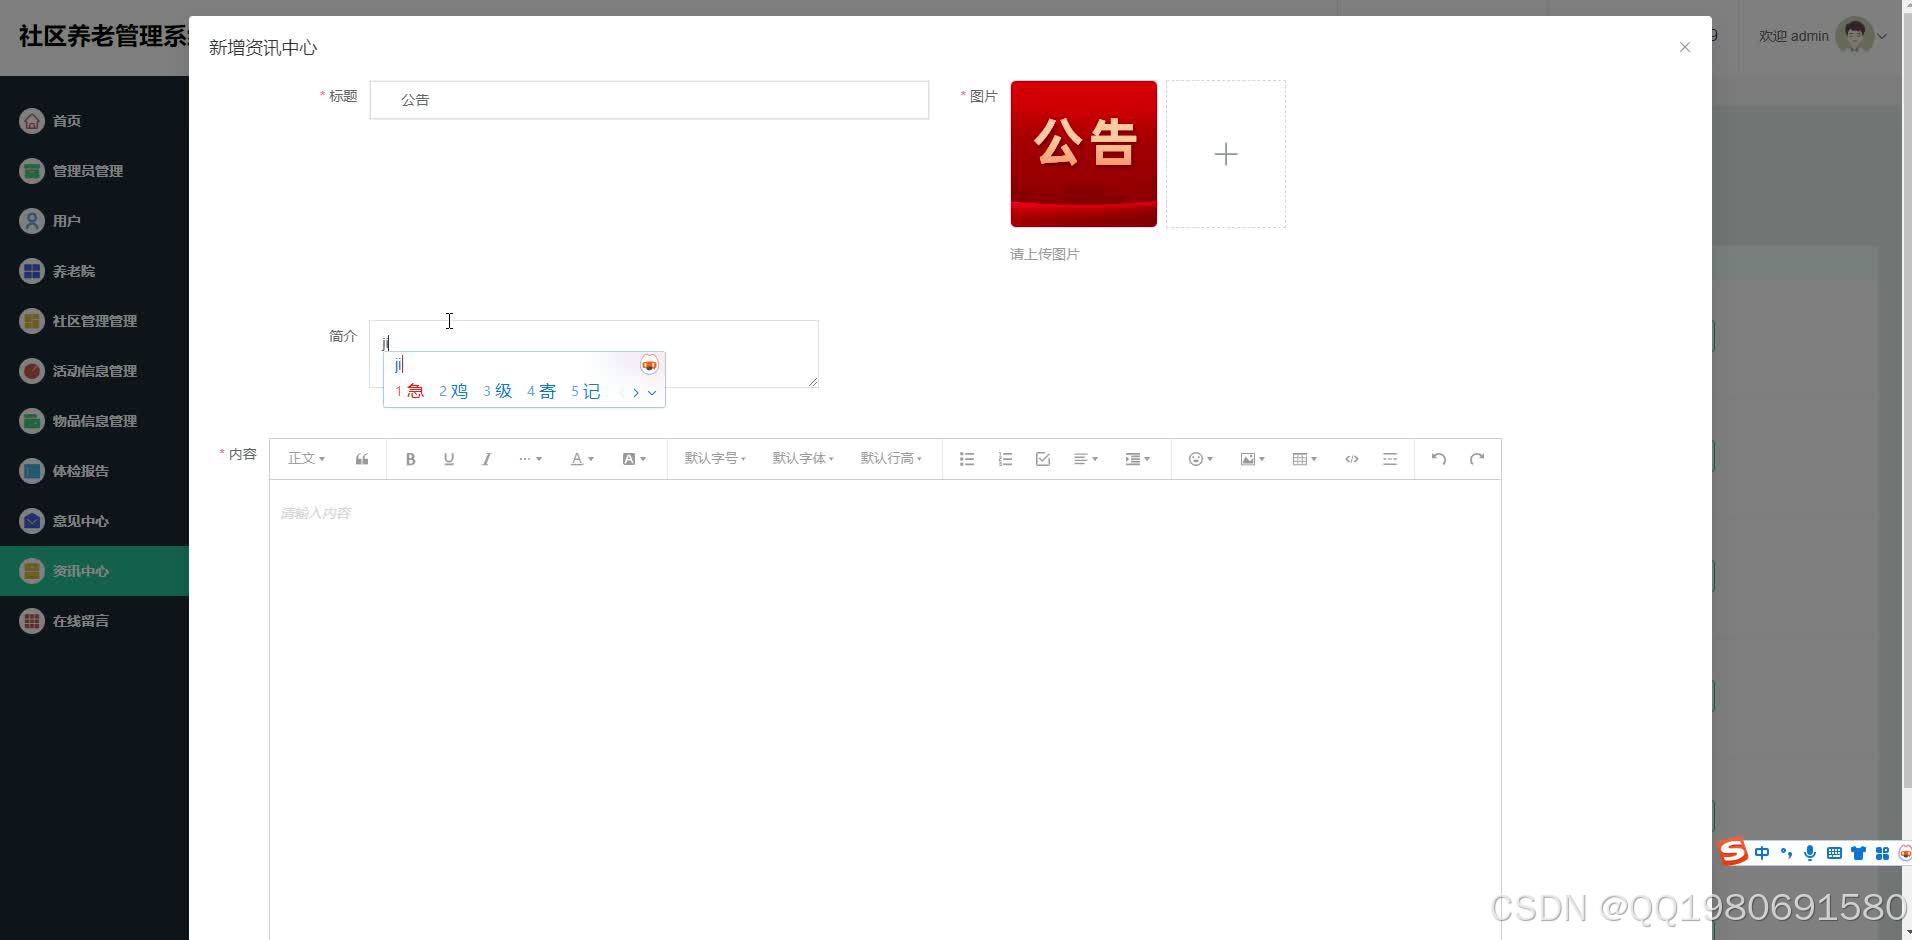The width and height of the screenshot is (1912, 940).
Task: Select IME candidate 5 记
Action: pos(585,391)
